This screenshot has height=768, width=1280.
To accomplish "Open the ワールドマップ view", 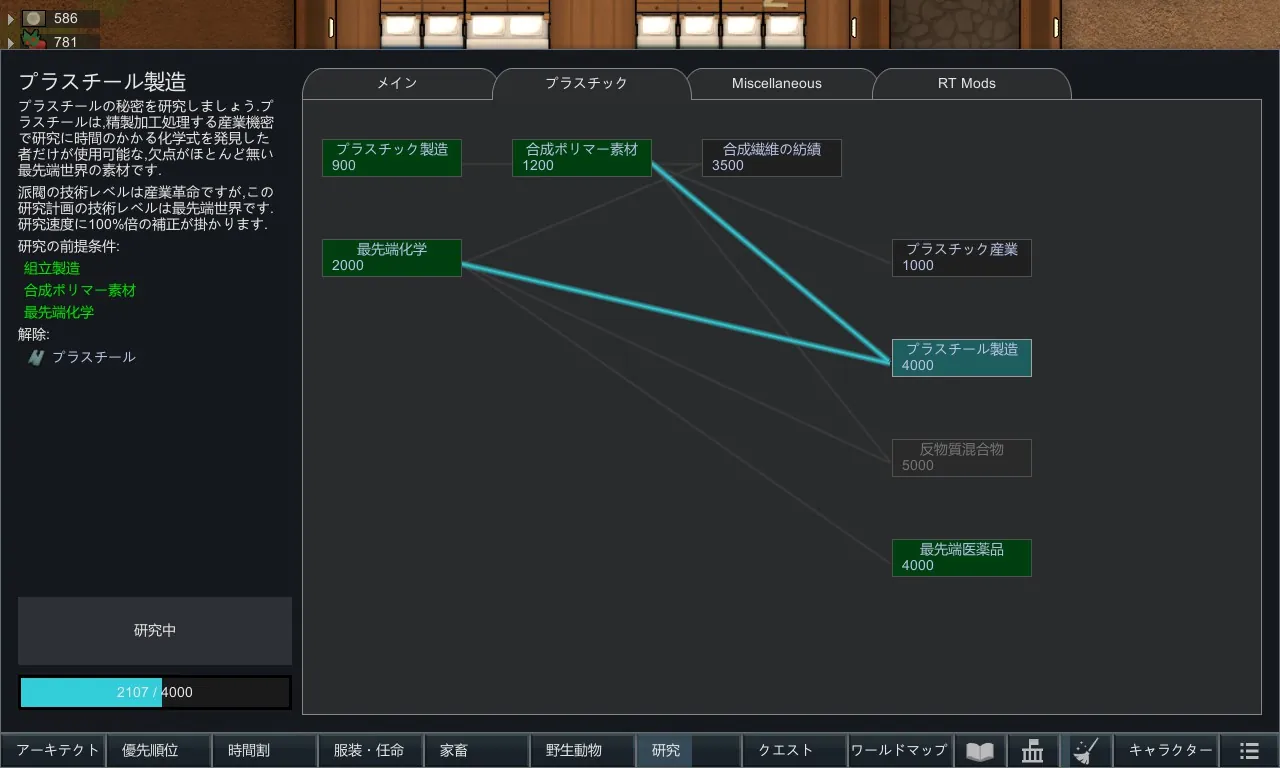I will [898, 750].
